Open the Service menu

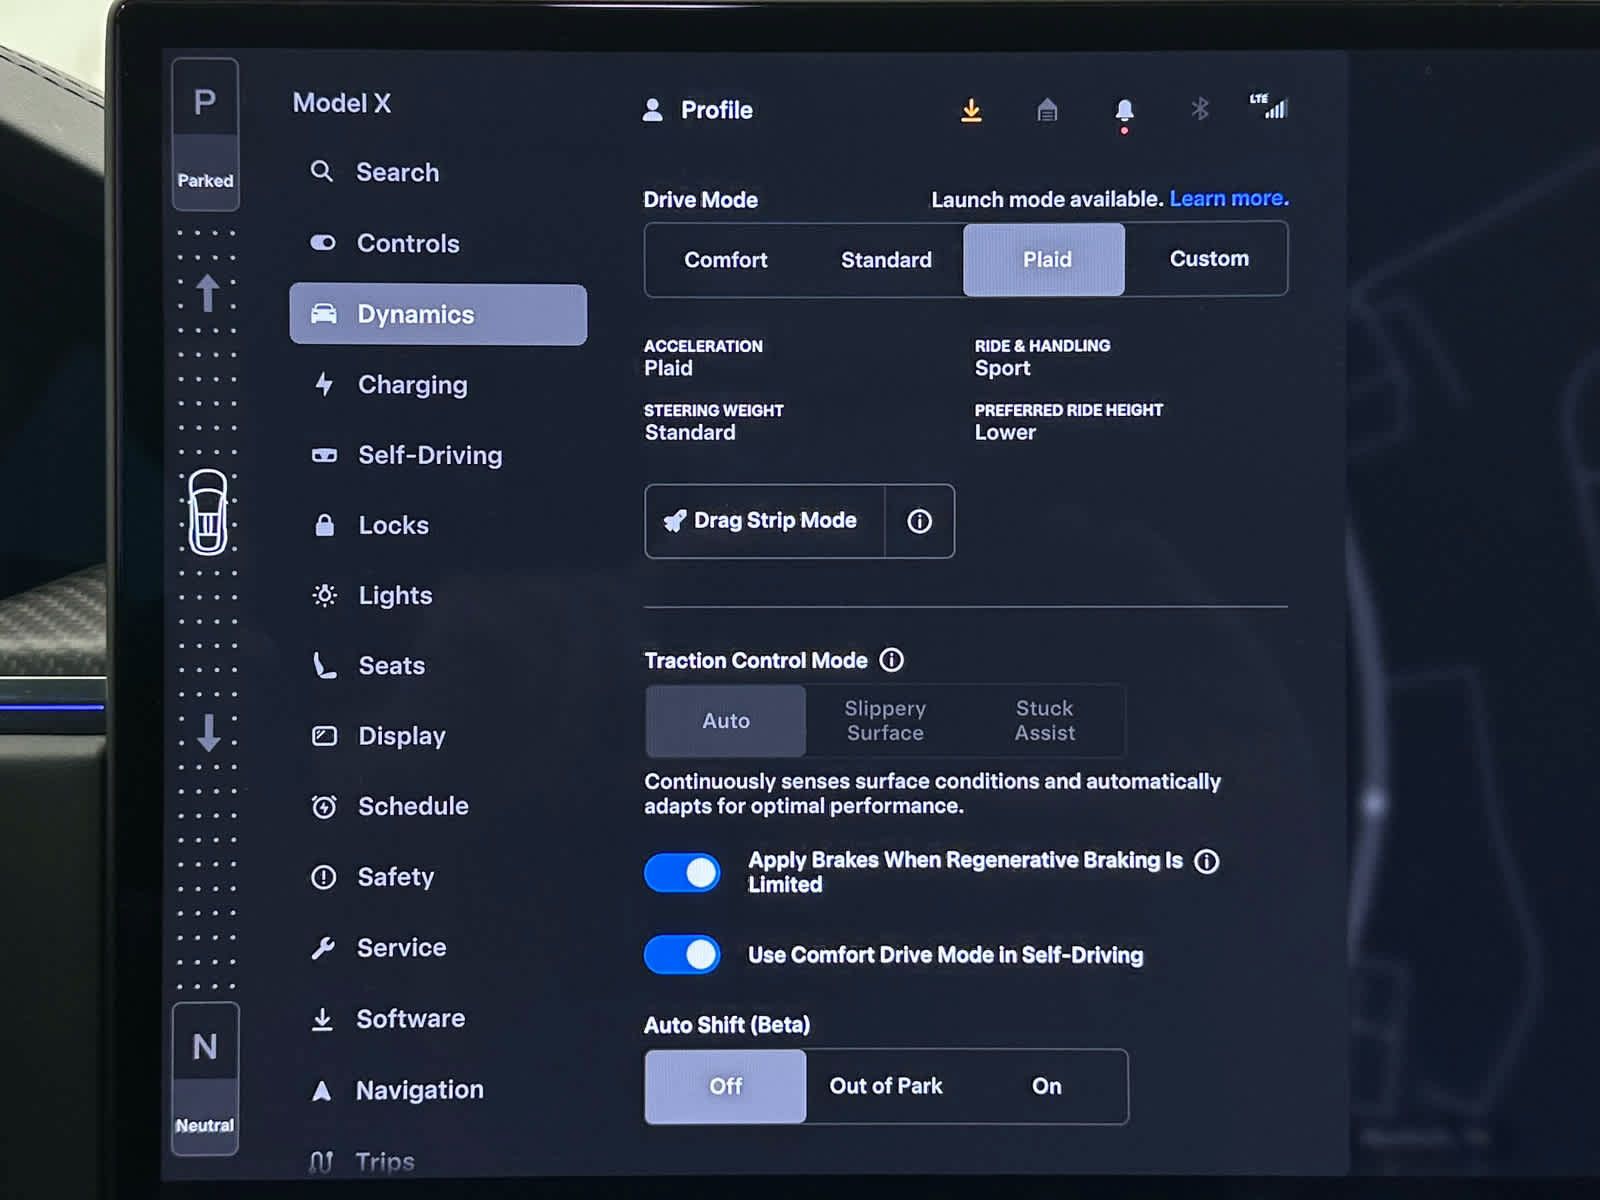438,948
